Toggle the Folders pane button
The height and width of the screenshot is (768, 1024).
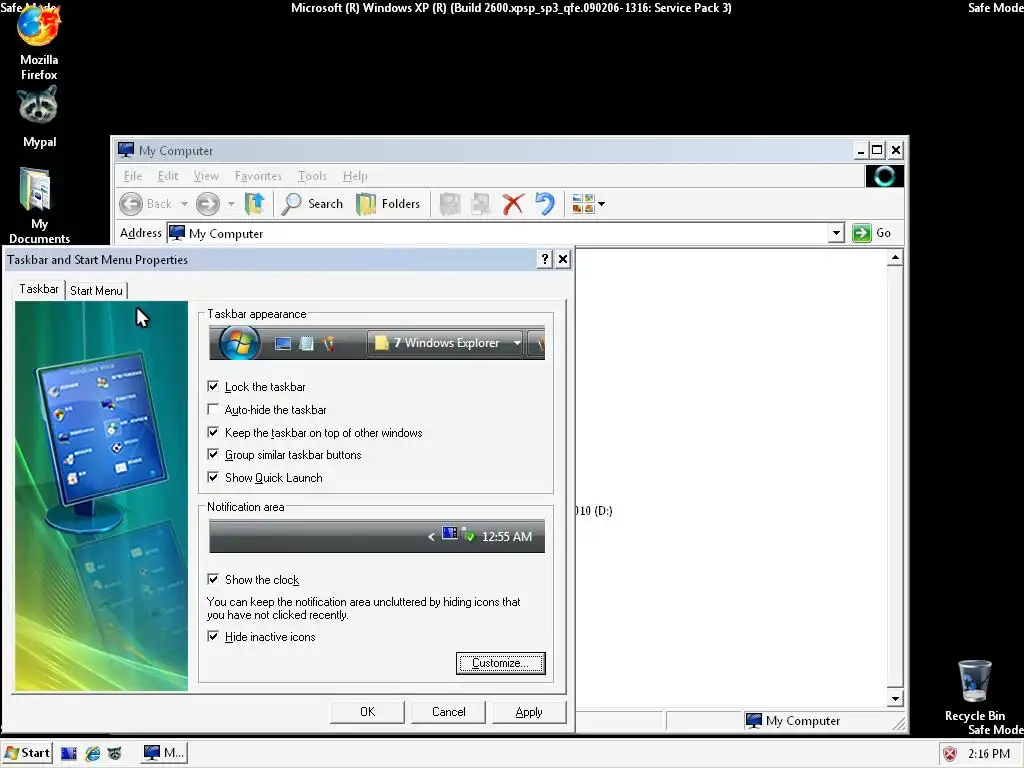click(x=388, y=204)
